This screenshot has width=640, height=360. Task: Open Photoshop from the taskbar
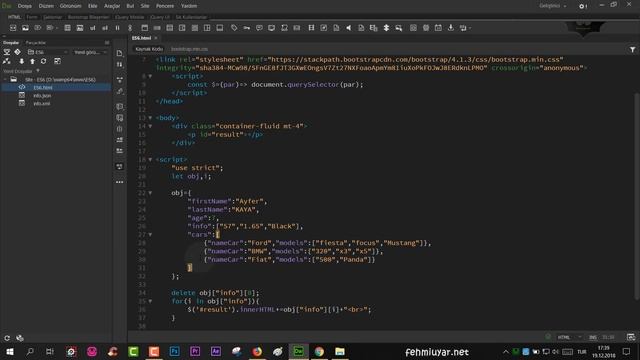click(174, 351)
